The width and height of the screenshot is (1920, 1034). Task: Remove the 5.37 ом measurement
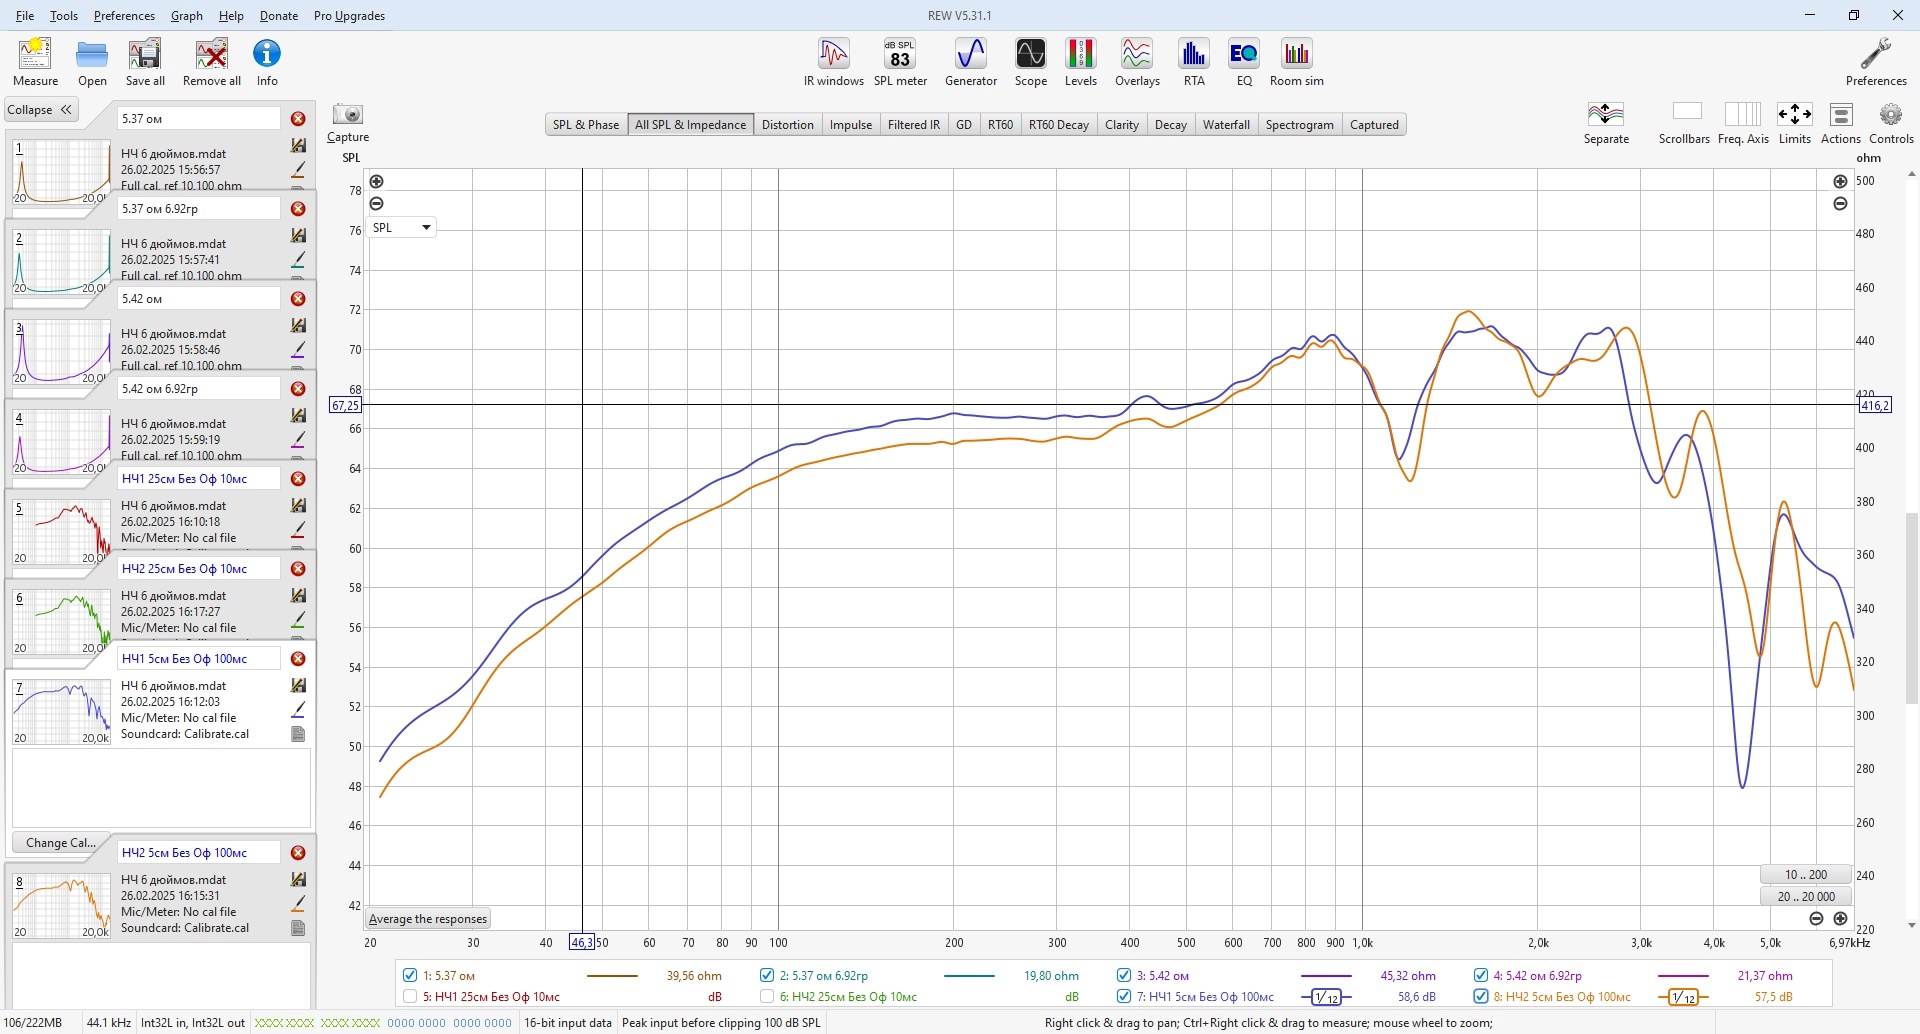point(298,119)
